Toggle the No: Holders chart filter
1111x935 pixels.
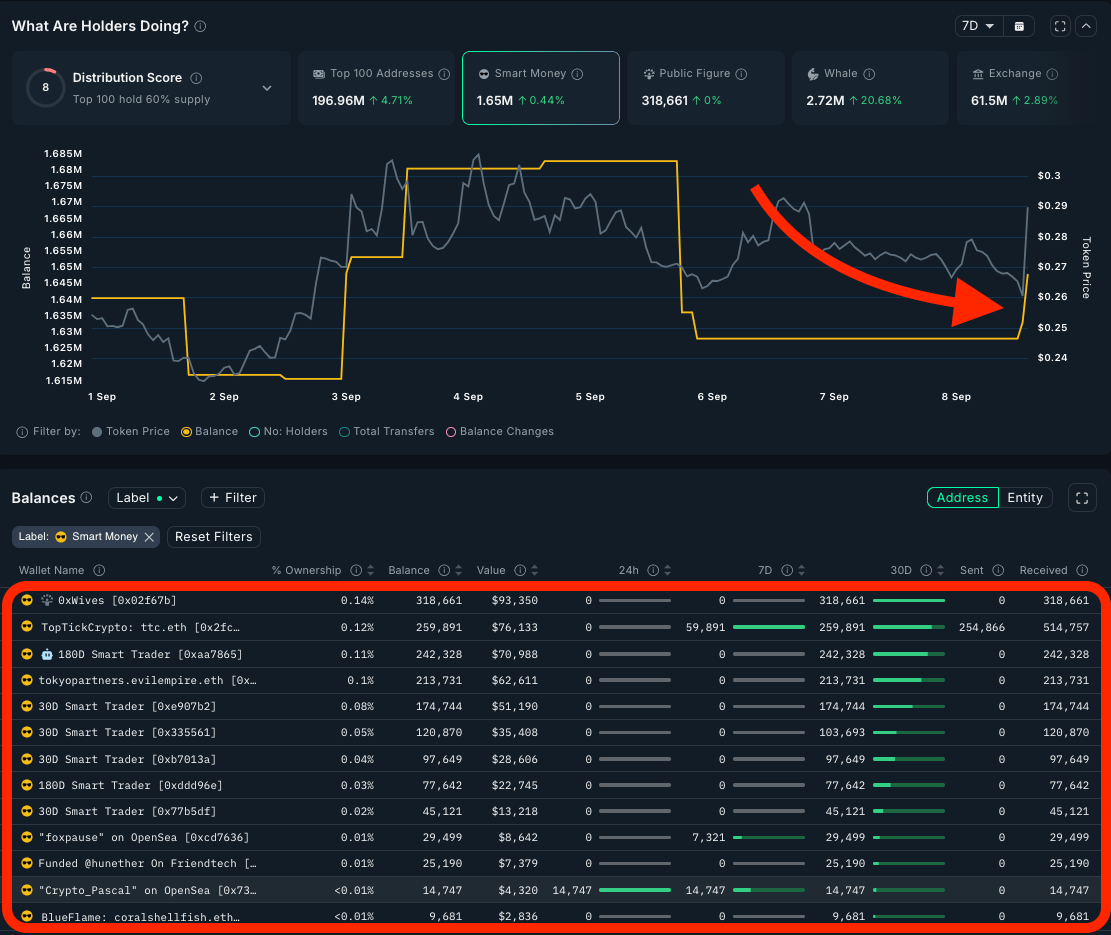(x=288, y=431)
